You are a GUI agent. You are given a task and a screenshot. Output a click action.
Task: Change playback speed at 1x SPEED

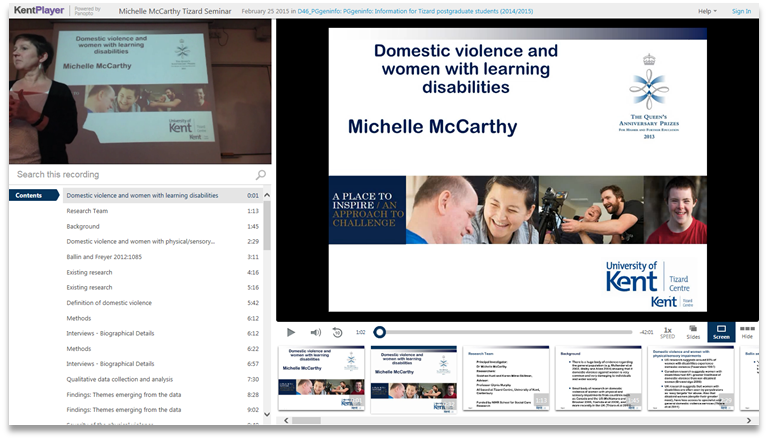(668, 333)
